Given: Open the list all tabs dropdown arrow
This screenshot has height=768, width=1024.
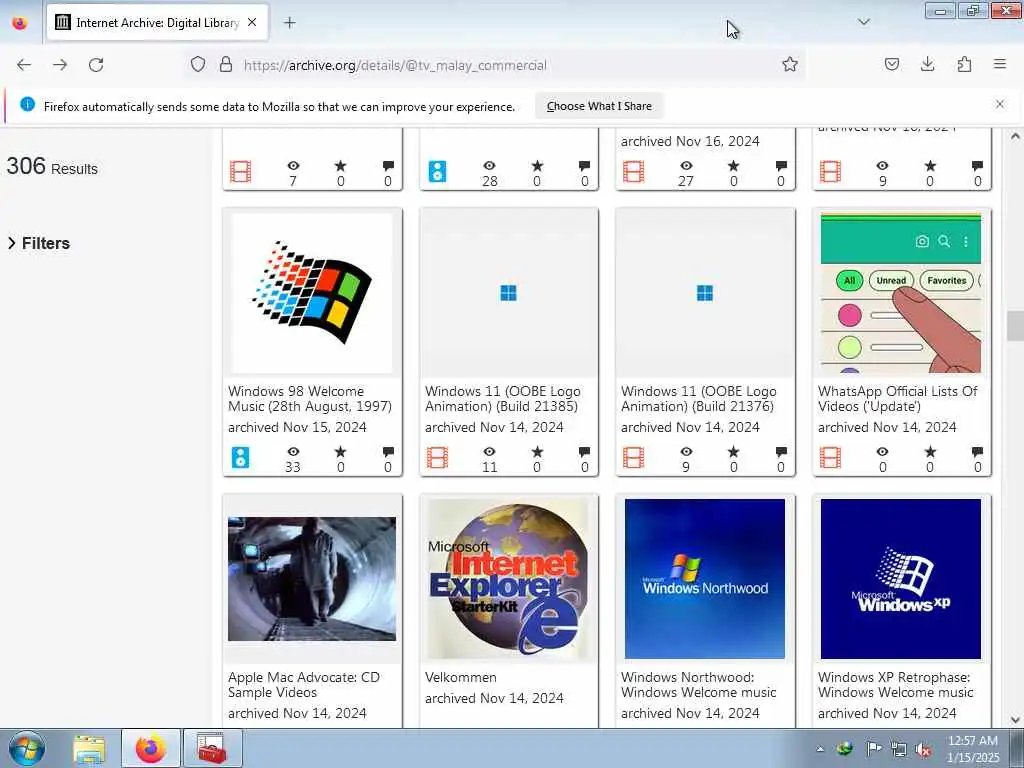Looking at the screenshot, I should point(864,22).
